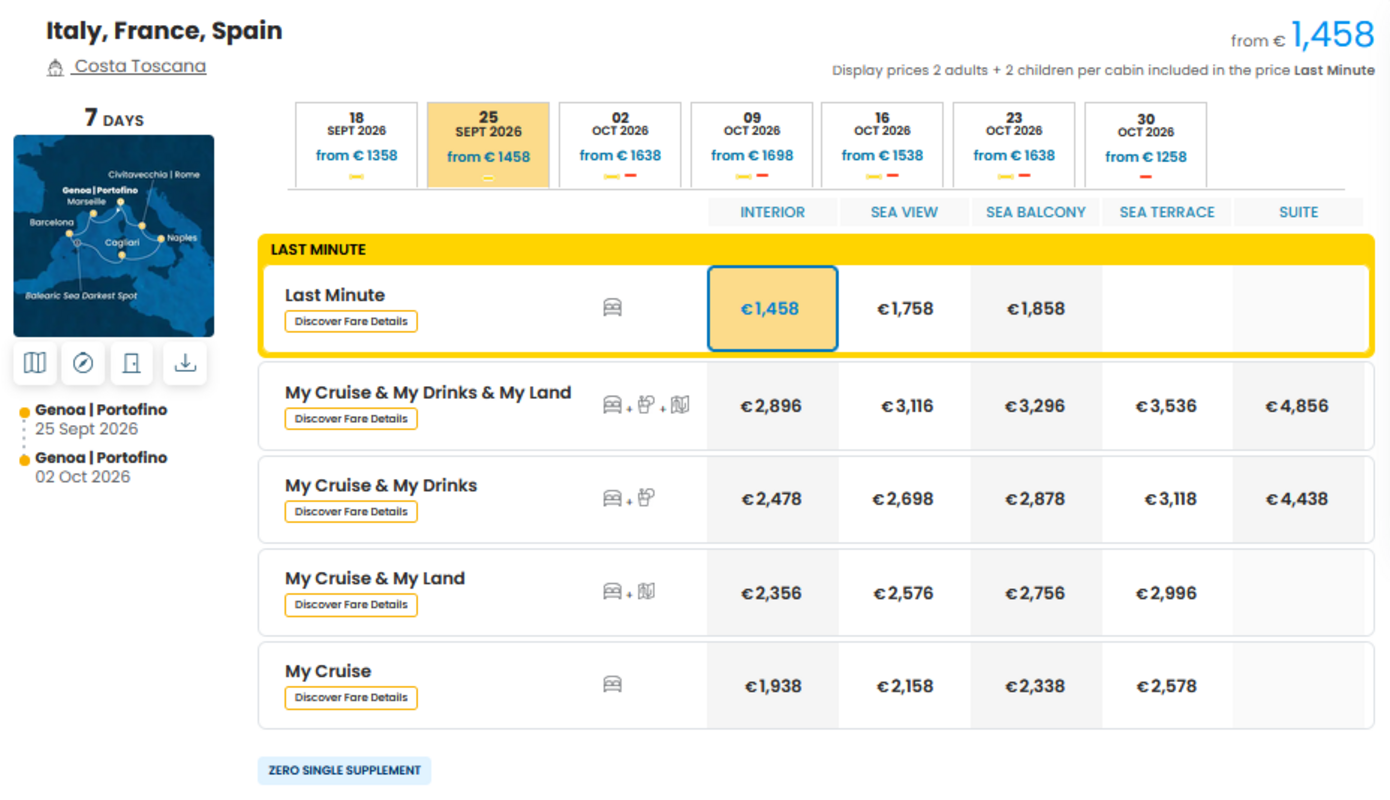
Task: Discover Fare Details for My Cruise & My Drinks
Action: [x=351, y=512]
